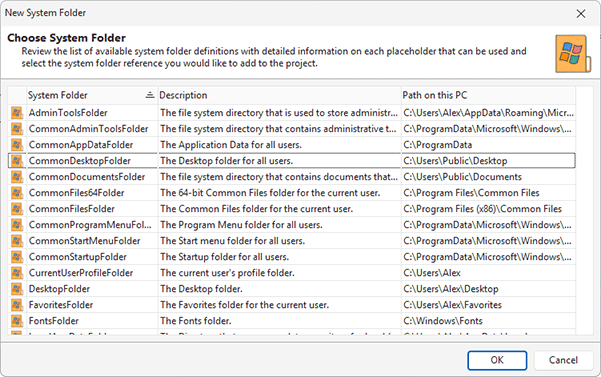Image resolution: width=601 pixels, height=377 pixels.
Task: Click the C:\Windows\Fonts path cell
Action: (488, 321)
